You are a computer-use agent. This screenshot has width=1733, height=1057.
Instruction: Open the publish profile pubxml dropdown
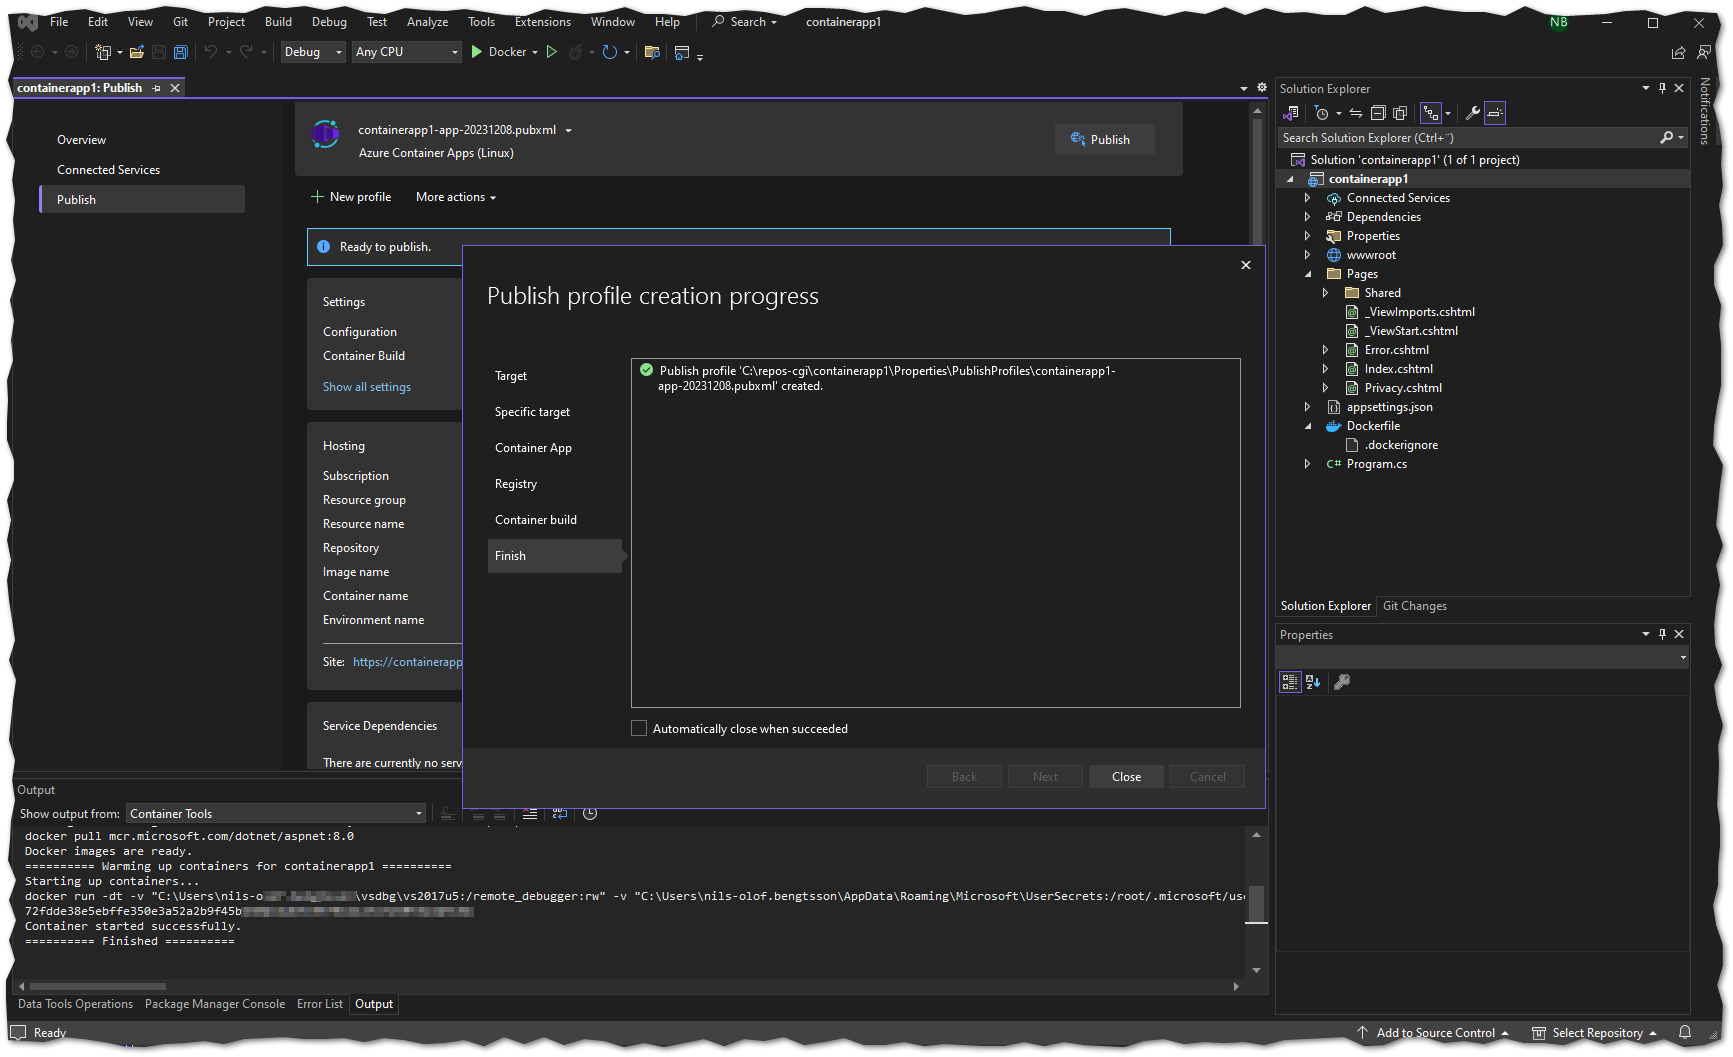(x=568, y=130)
